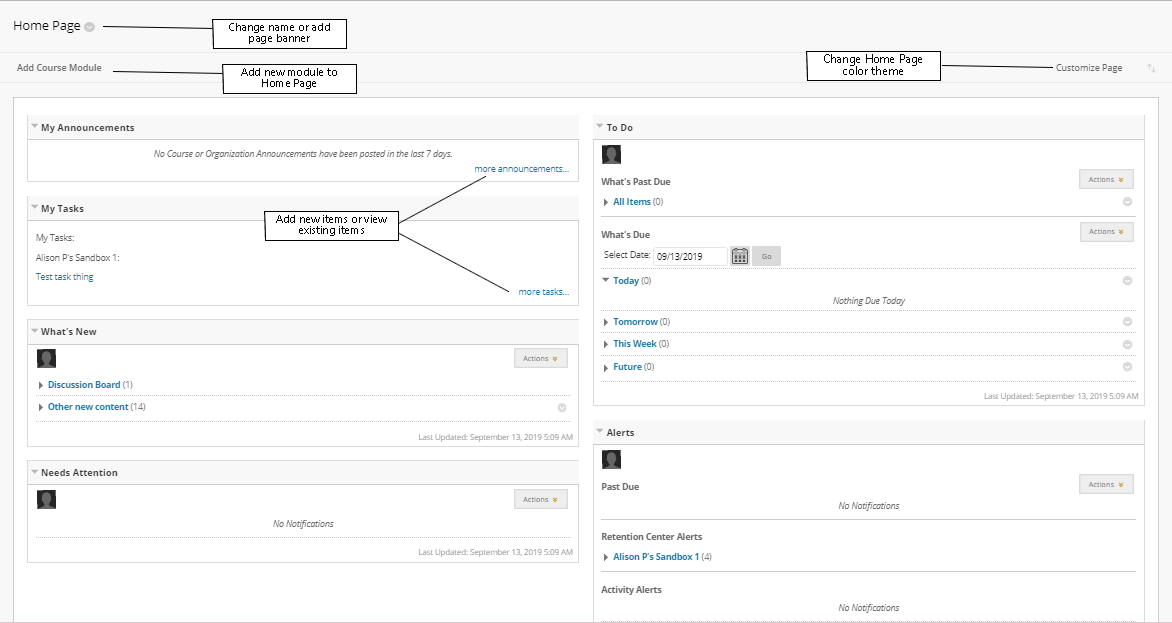1172x623 pixels.
Task: Open the more announcements link
Action: point(521,169)
